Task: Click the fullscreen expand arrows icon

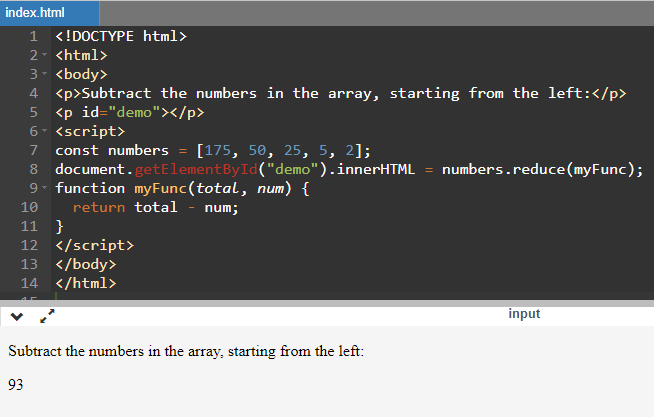Action: pos(47,316)
